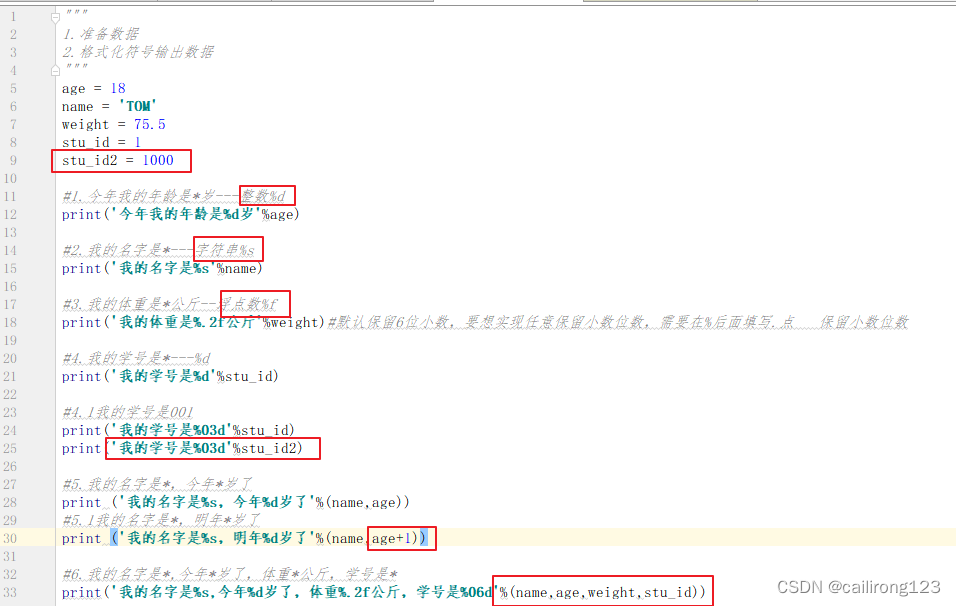Click comment '#4.1我的学号是001'
This screenshot has height=606, width=956.
pos(128,412)
